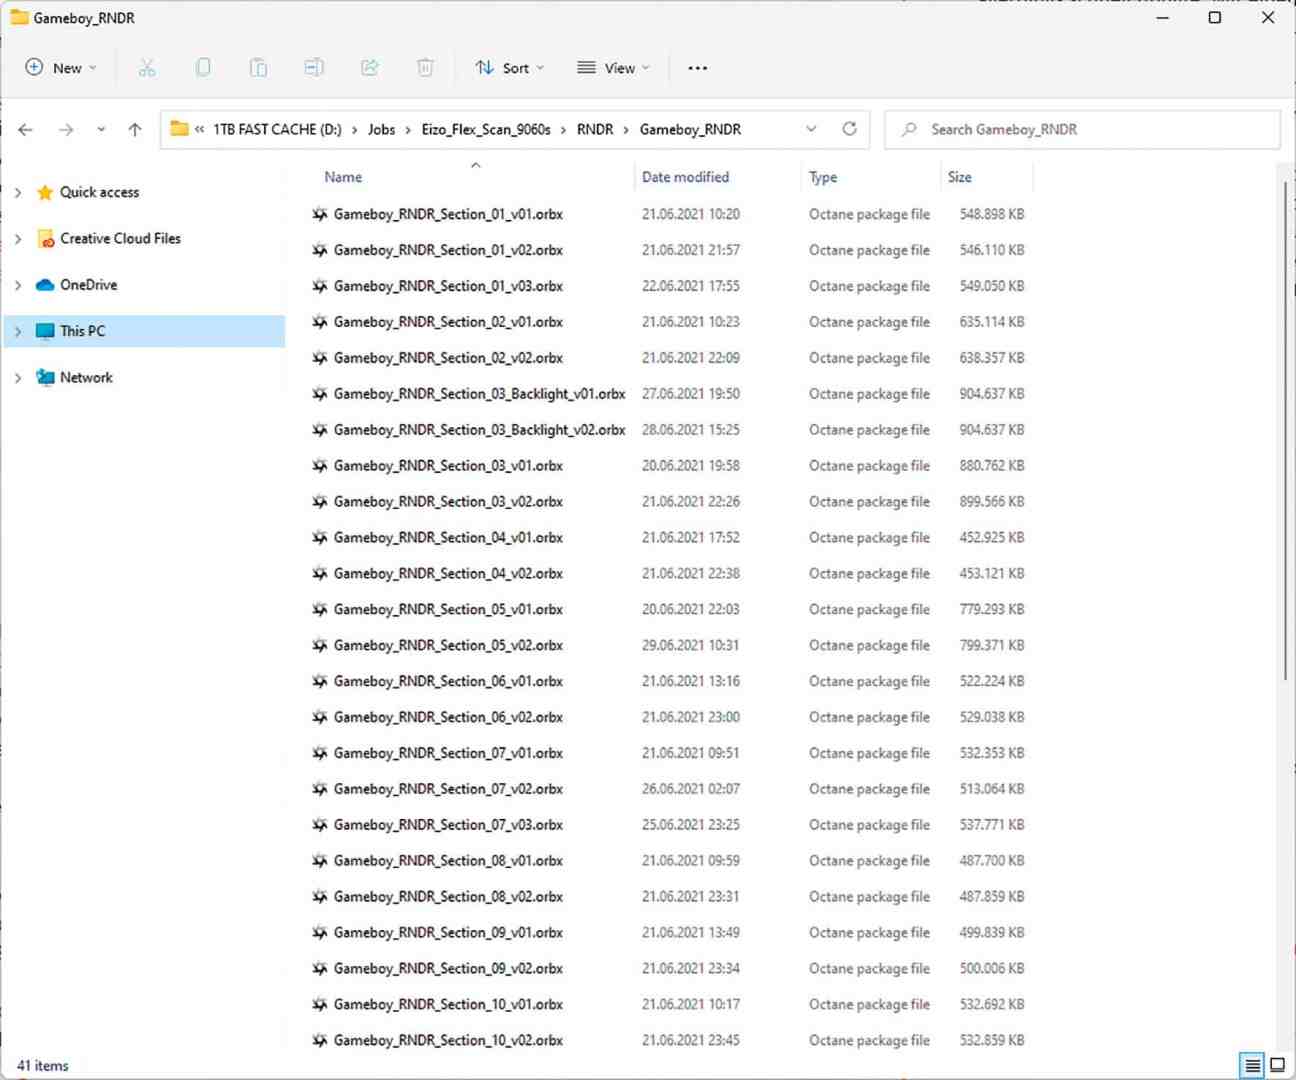The width and height of the screenshot is (1296, 1080).
Task: Share the selection with the Share icon
Action: [369, 67]
